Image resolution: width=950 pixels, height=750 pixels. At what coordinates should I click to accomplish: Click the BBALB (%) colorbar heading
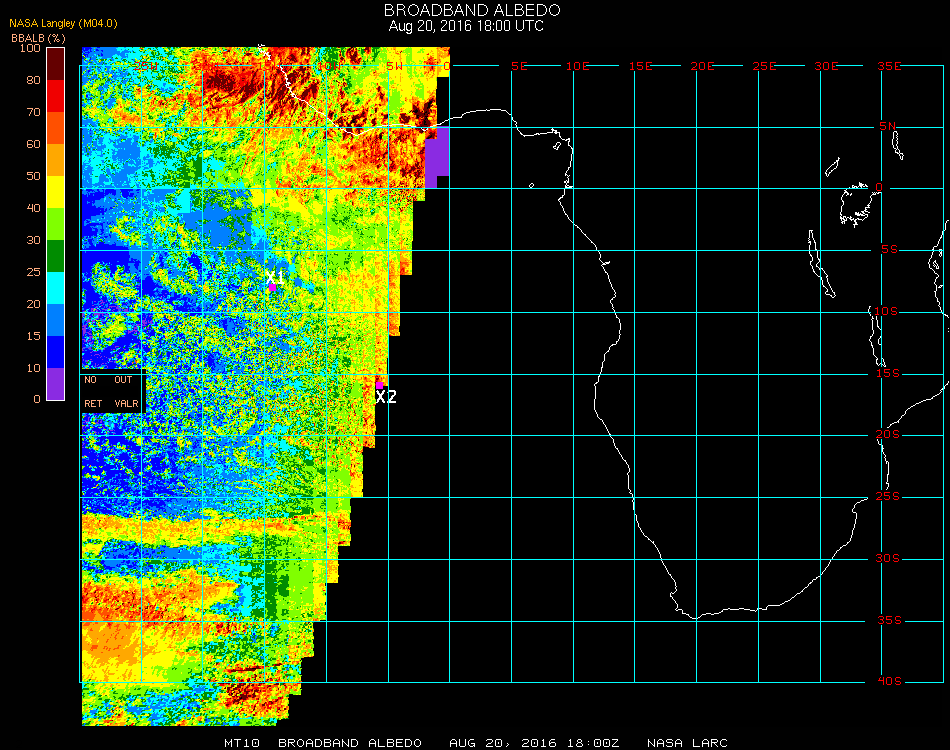click(38, 37)
